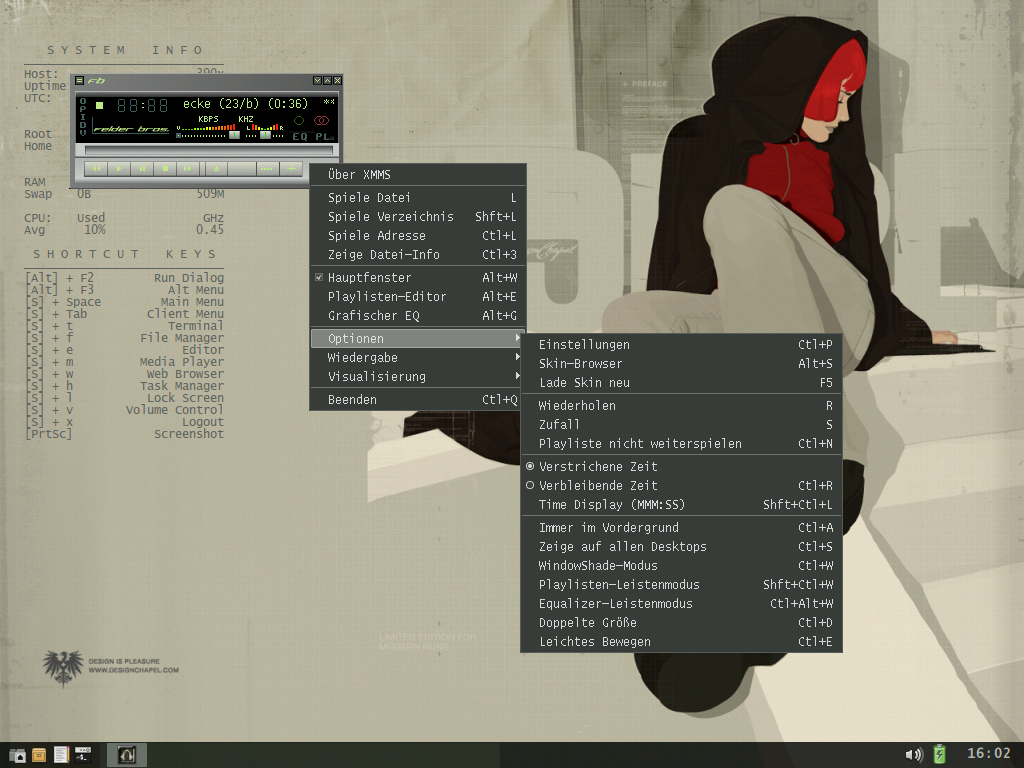The image size is (1024, 768).
Task: Toggle Doppelte Größe option
Action: 681,622
